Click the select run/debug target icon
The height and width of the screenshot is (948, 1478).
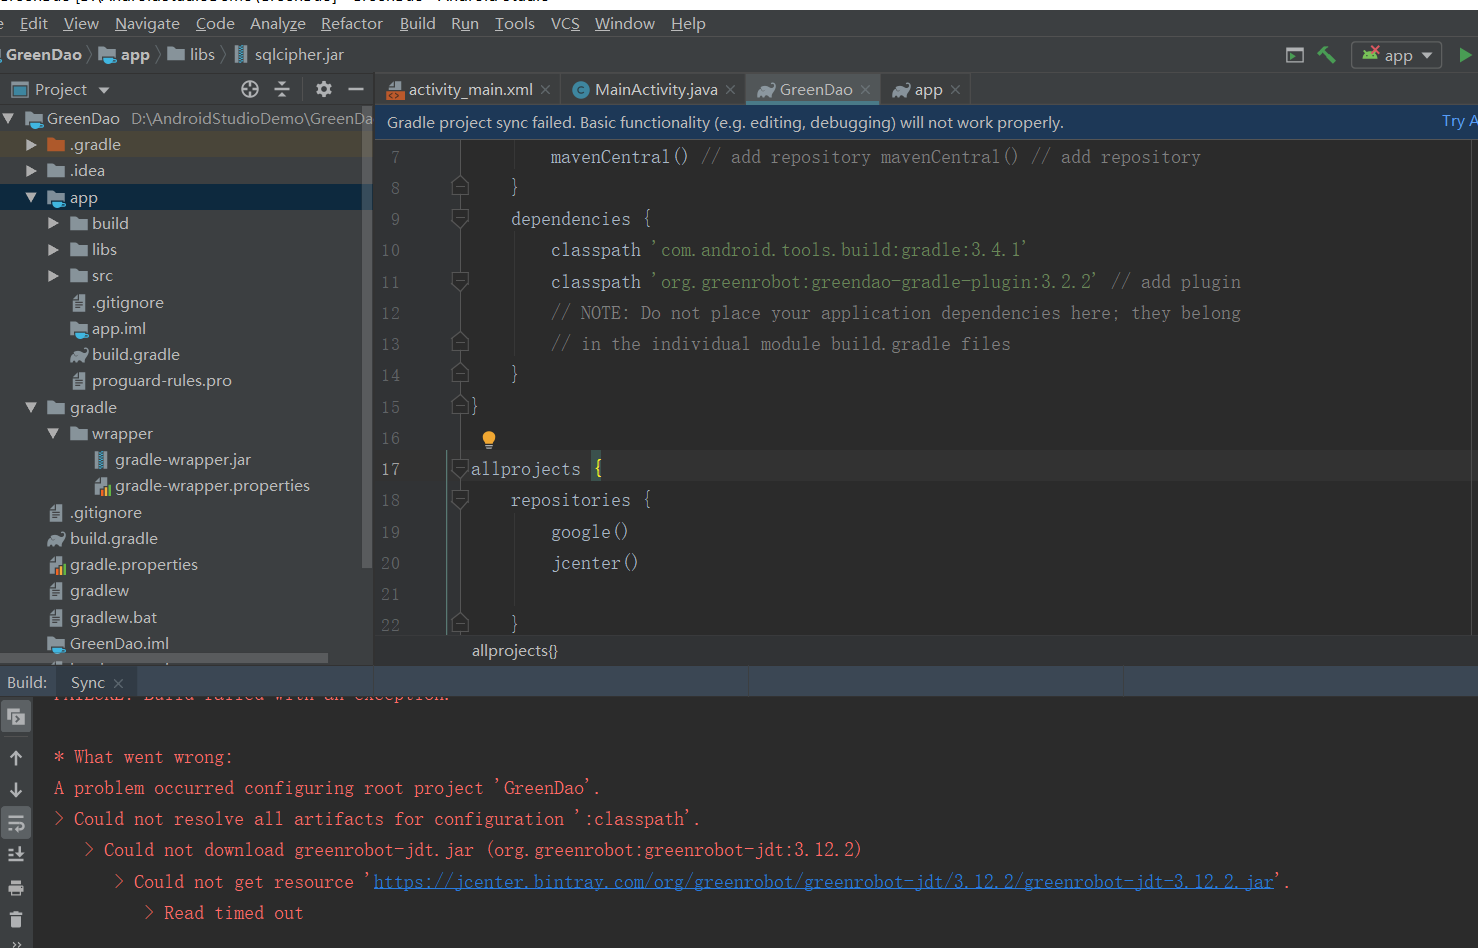click(x=1295, y=55)
